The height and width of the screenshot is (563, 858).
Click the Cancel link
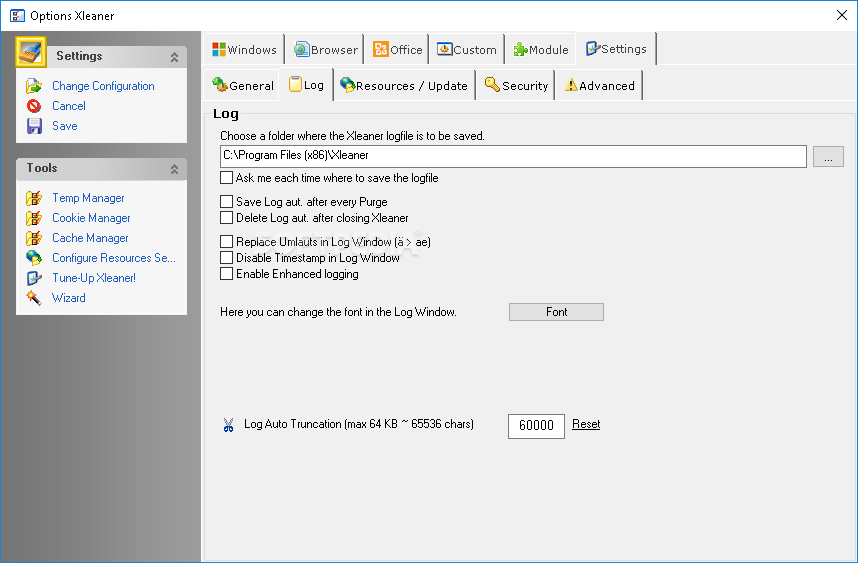coord(68,106)
